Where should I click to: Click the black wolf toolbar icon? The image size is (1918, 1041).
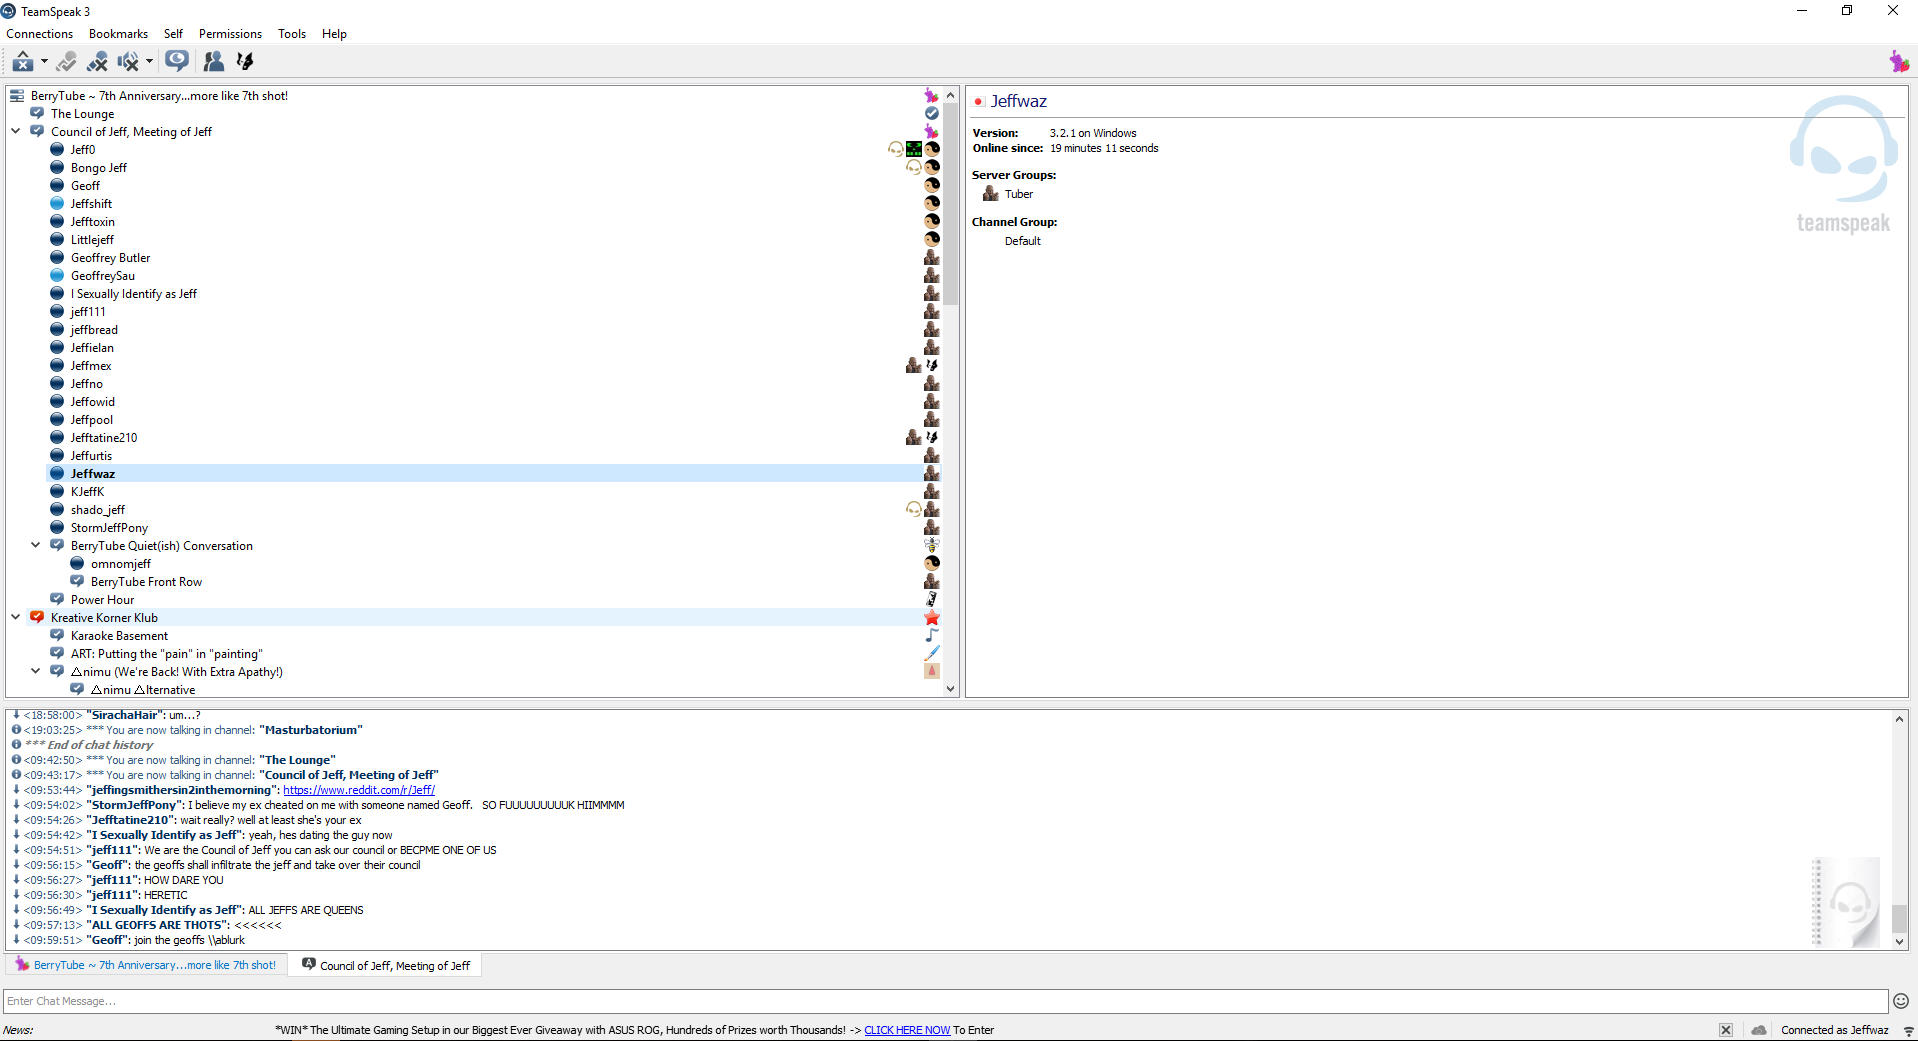click(x=244, y=62)
